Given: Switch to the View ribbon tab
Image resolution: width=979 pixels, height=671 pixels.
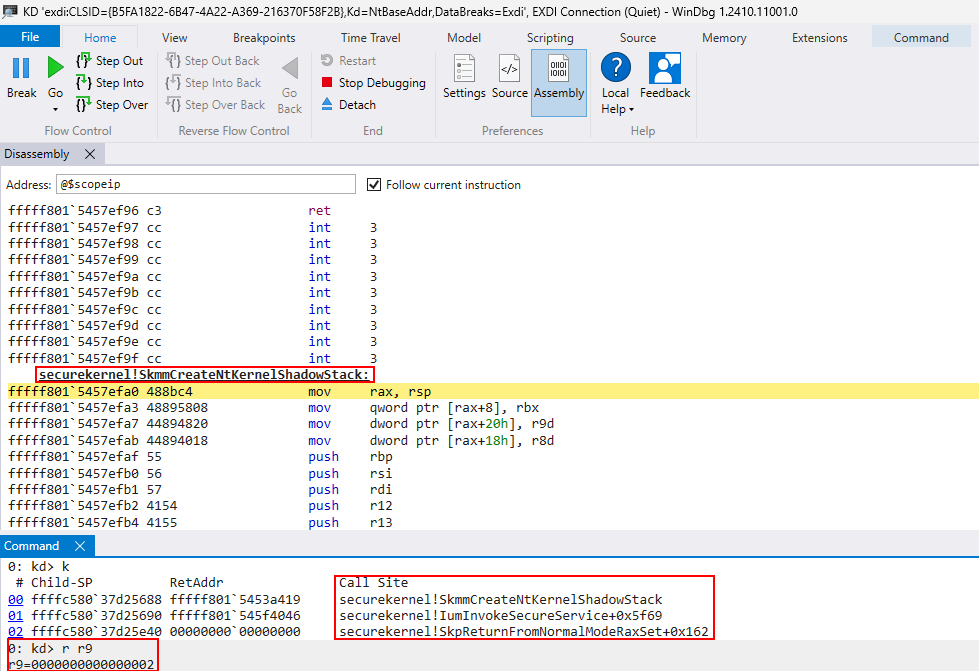Looking at the screenshot, I should (174, 37).
